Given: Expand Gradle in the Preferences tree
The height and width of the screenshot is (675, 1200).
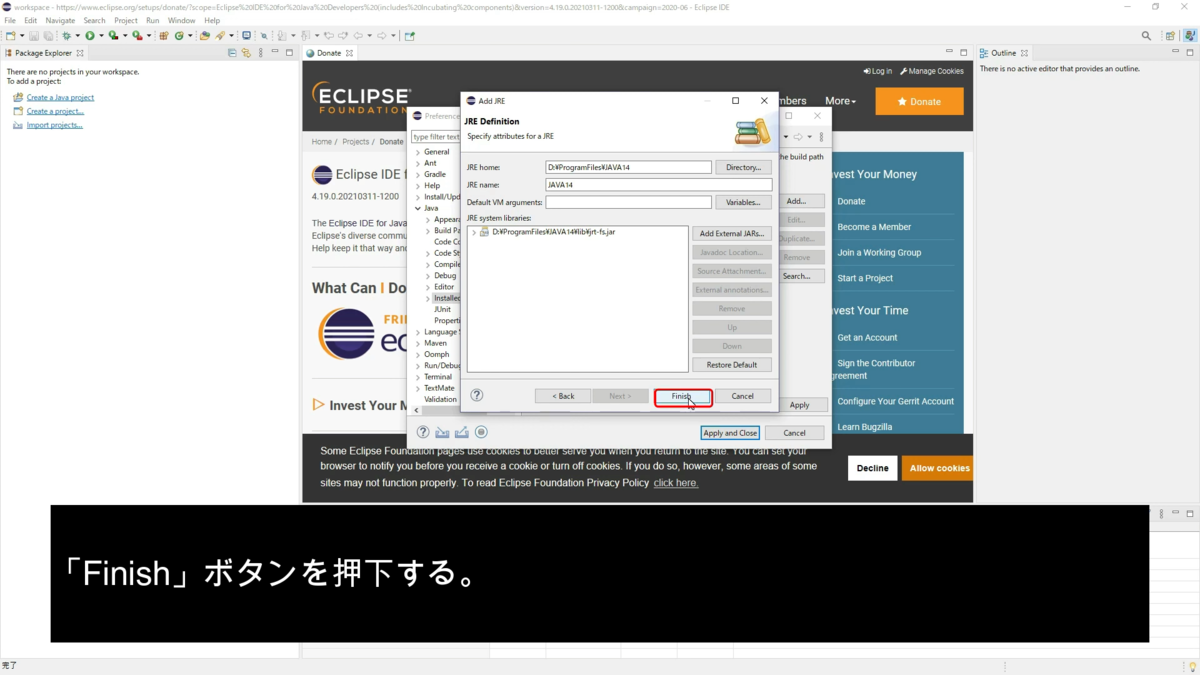Looking at the screenshot, I should click(x=418, y=174).
